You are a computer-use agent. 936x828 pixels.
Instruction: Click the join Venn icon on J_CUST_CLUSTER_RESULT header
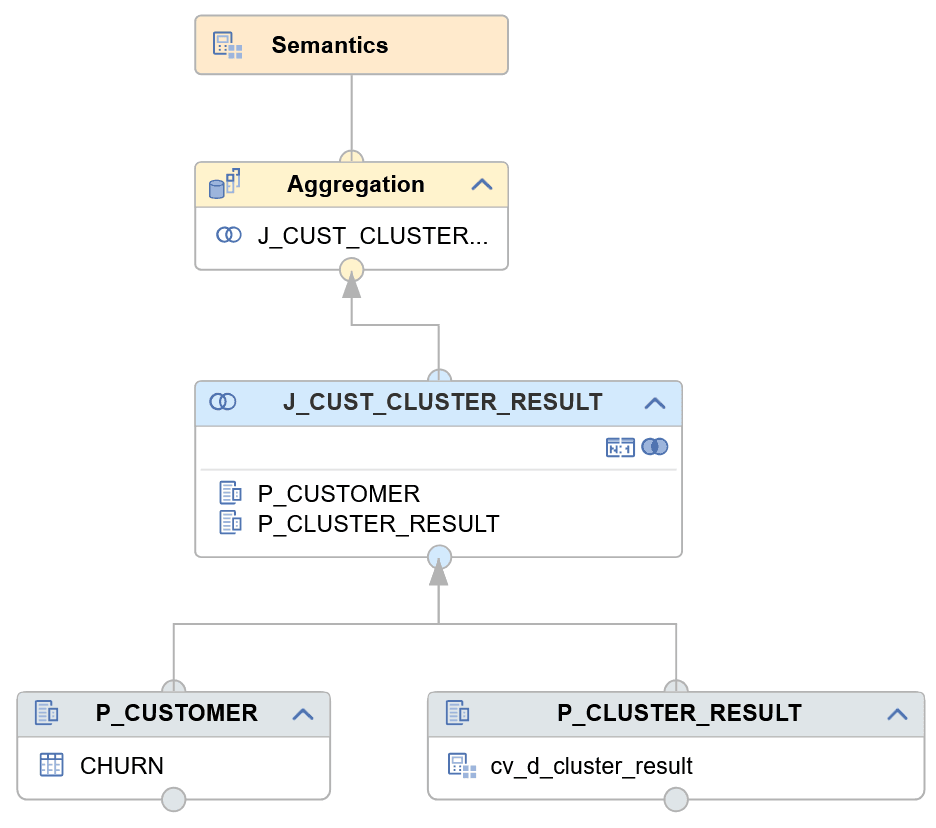pos(223,402)
